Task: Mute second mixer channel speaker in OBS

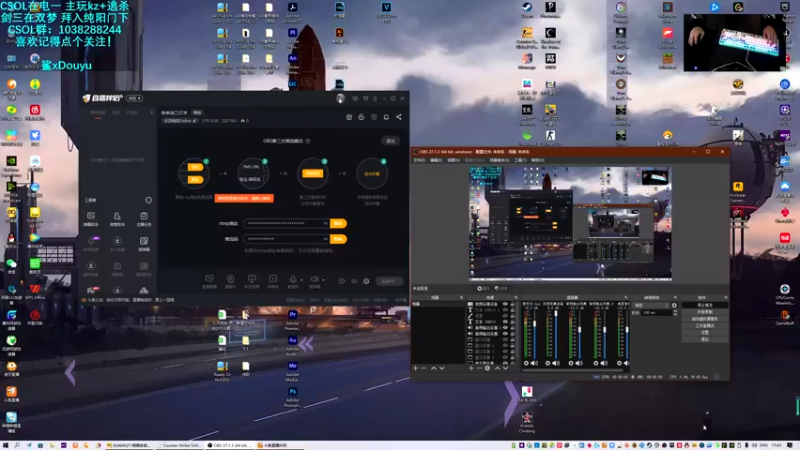Action: [x=556, y=363]
